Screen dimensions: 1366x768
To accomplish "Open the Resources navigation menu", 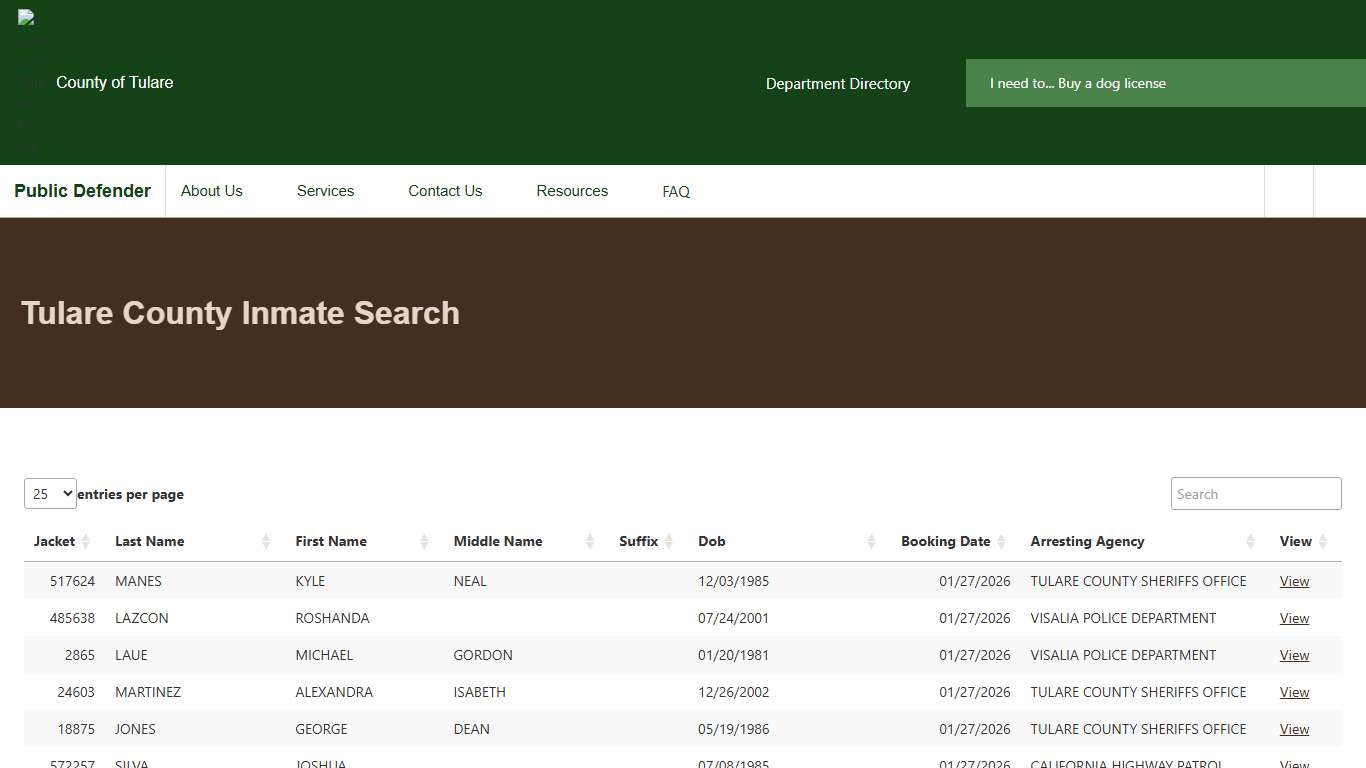I will (x=572, y=191).
